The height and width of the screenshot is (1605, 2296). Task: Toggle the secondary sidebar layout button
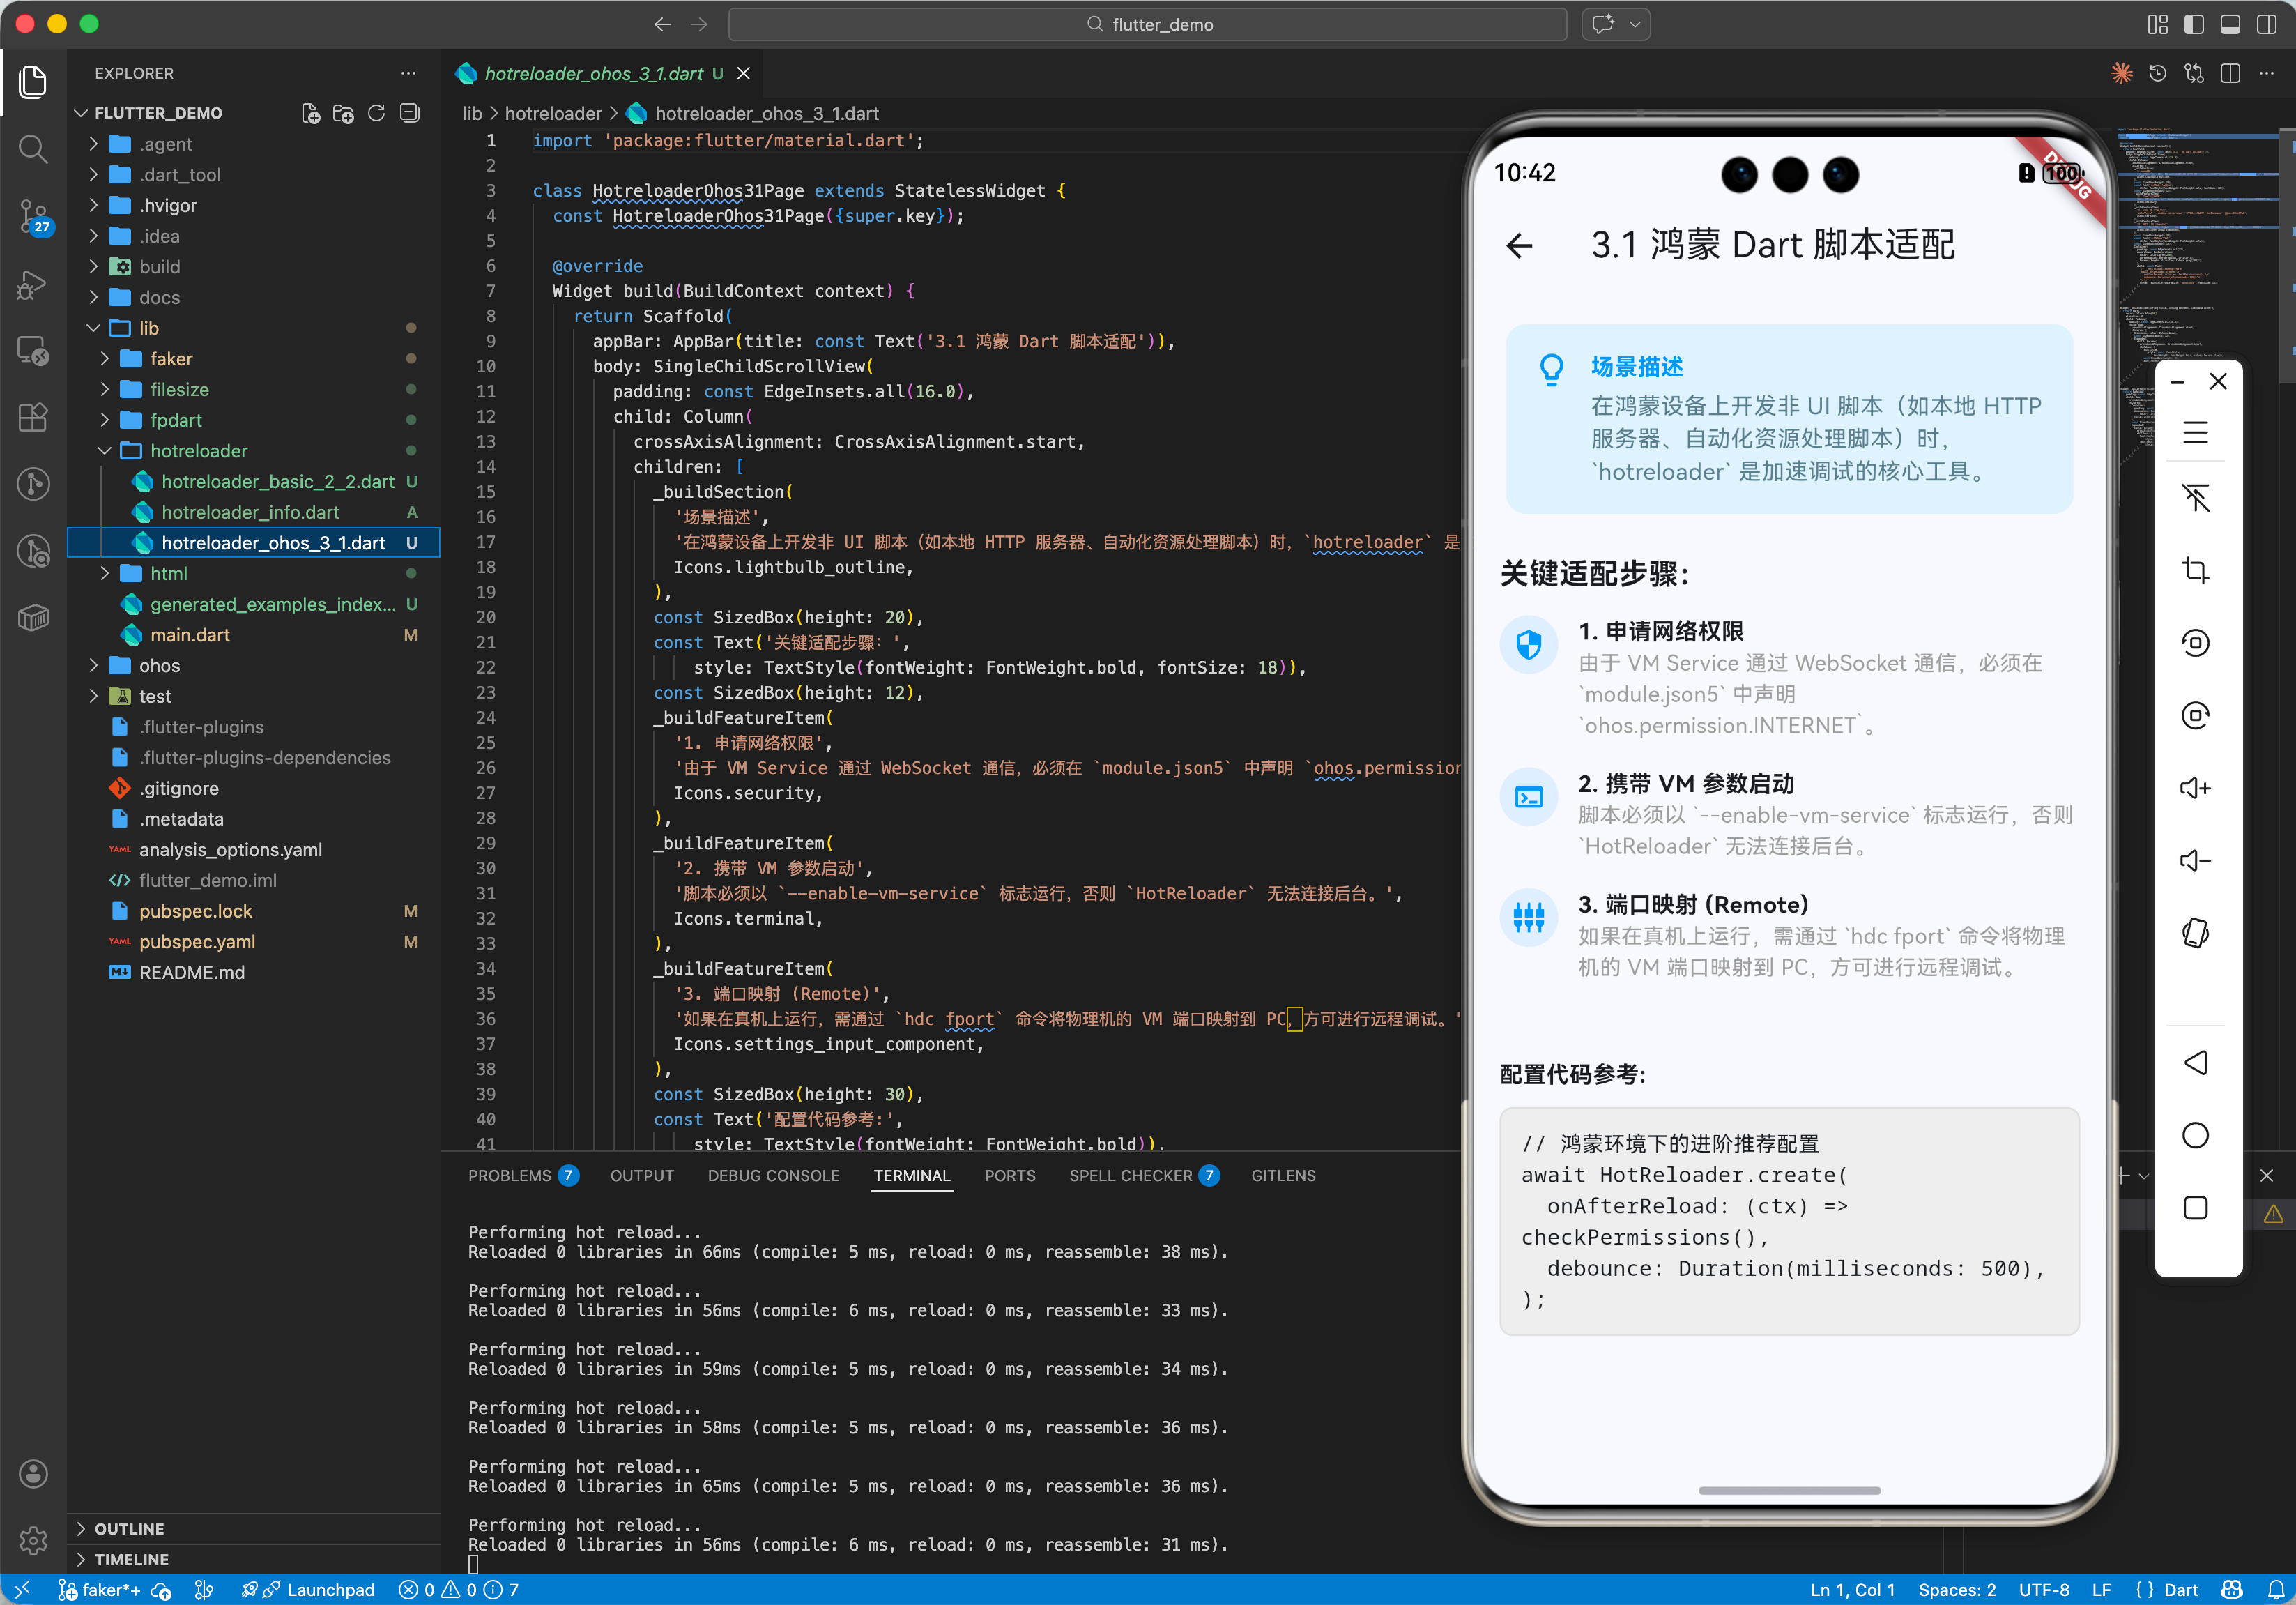(2266, 24)
